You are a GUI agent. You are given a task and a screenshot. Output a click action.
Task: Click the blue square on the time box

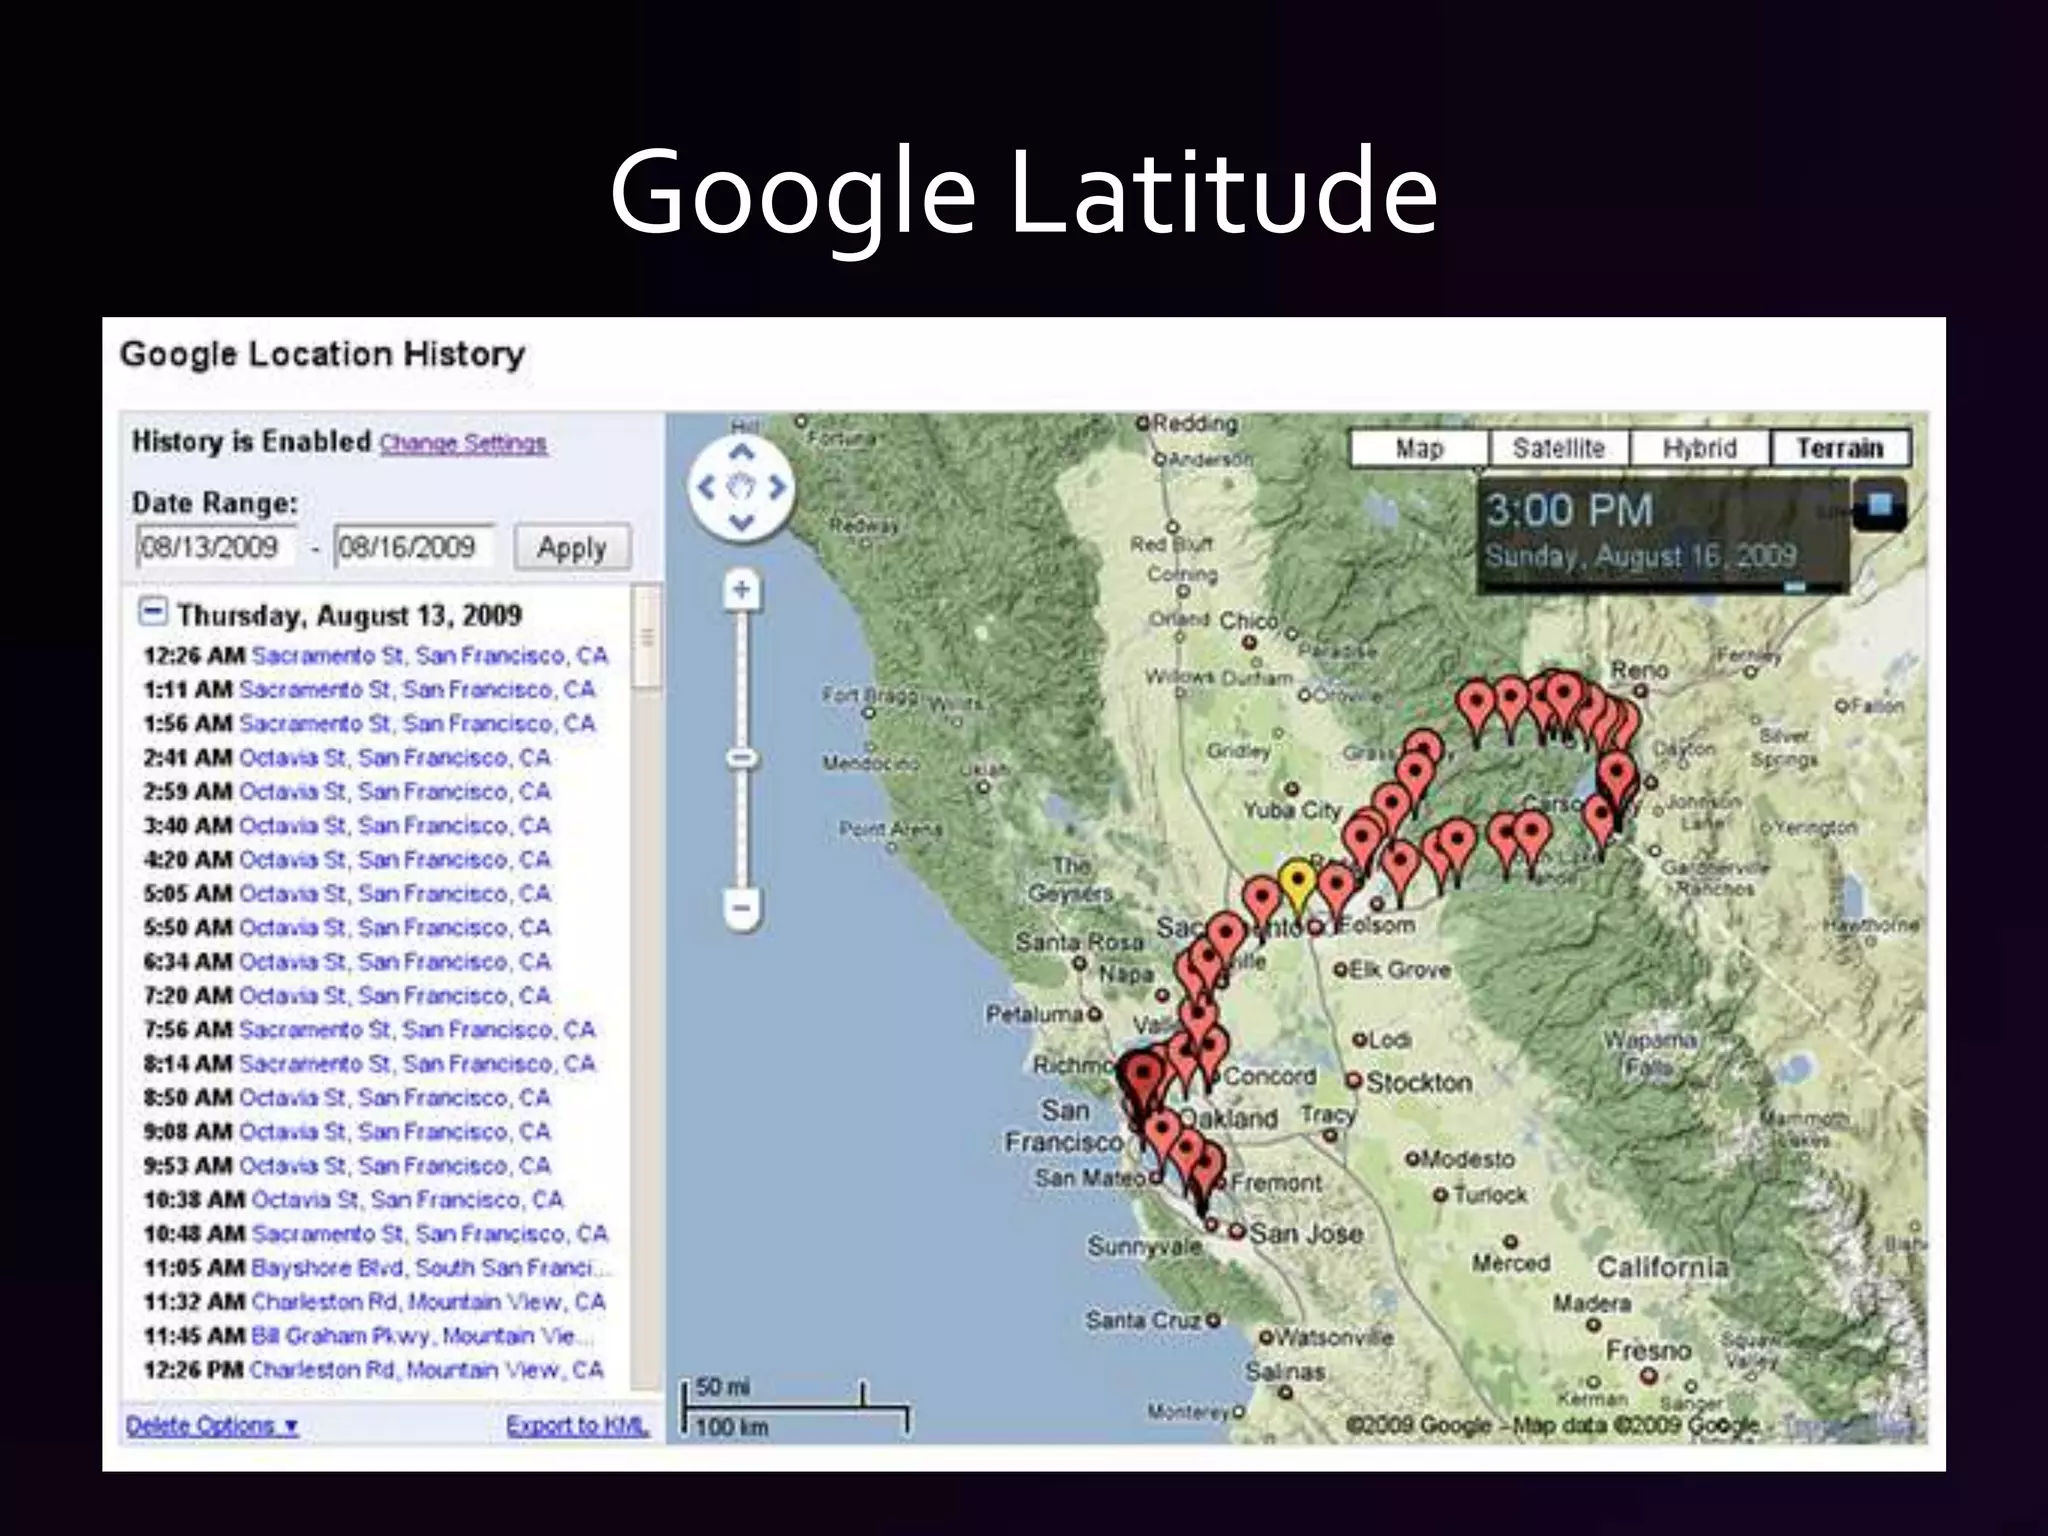tap(1880, 505)
